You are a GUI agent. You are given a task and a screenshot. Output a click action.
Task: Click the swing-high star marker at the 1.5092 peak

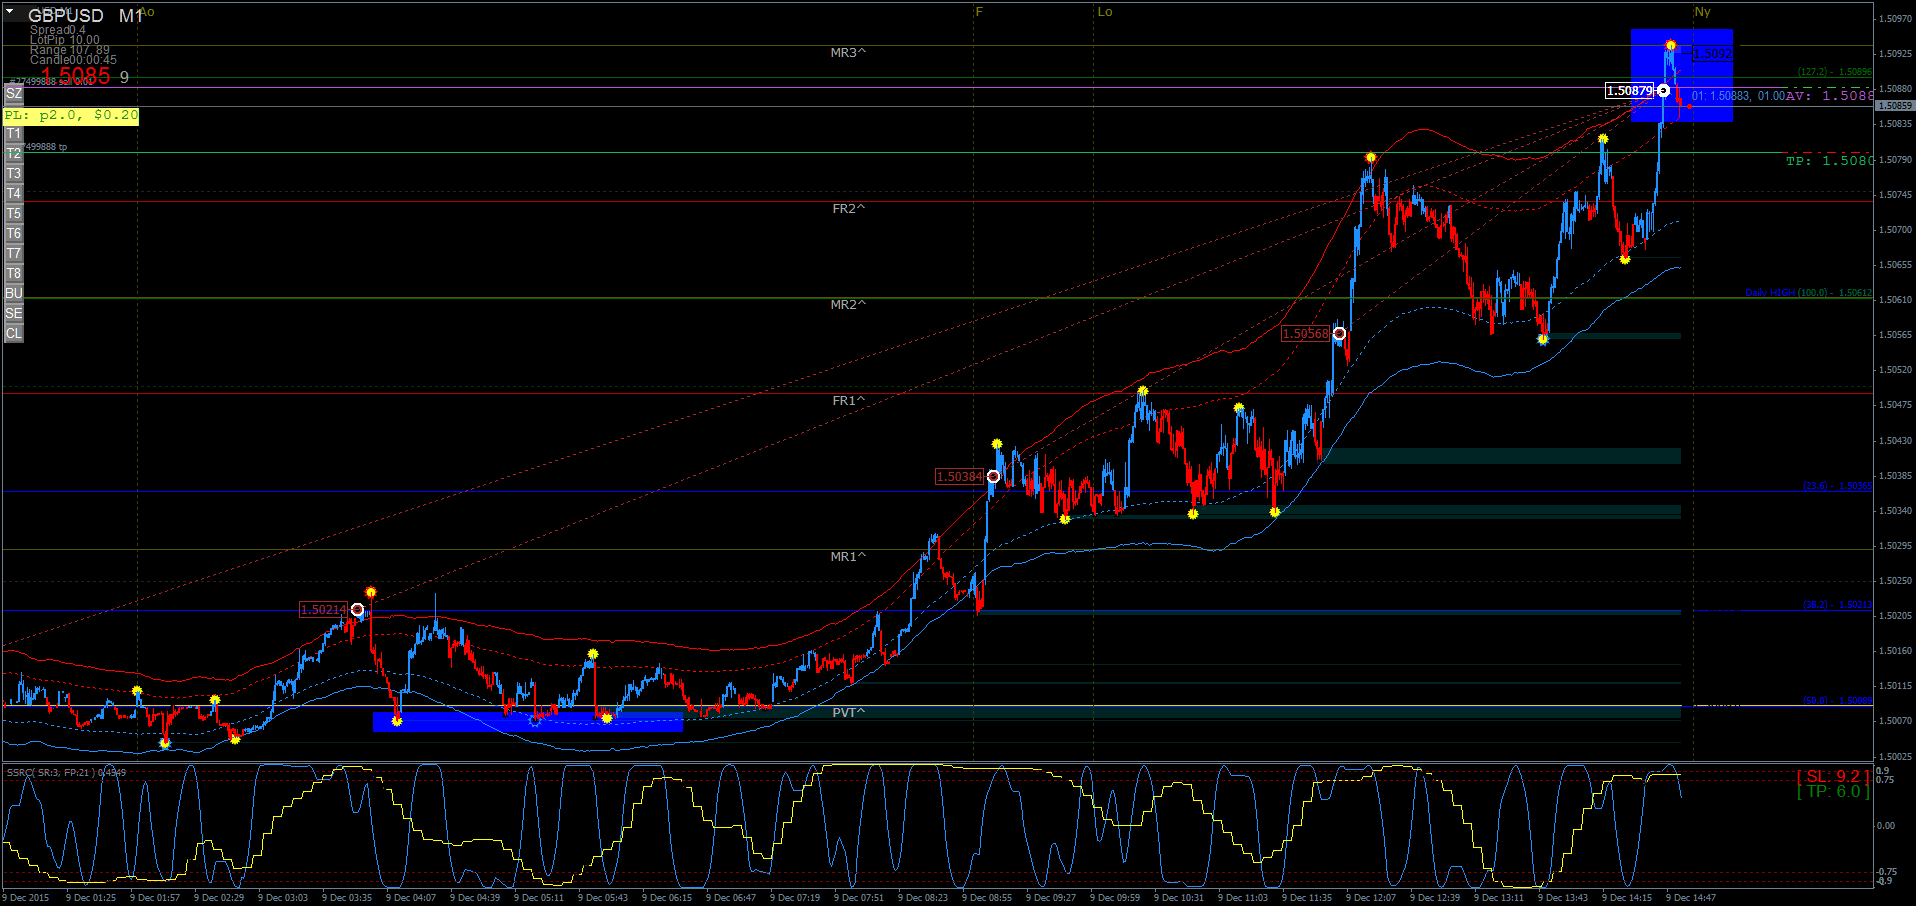[x=1671, y=45]
